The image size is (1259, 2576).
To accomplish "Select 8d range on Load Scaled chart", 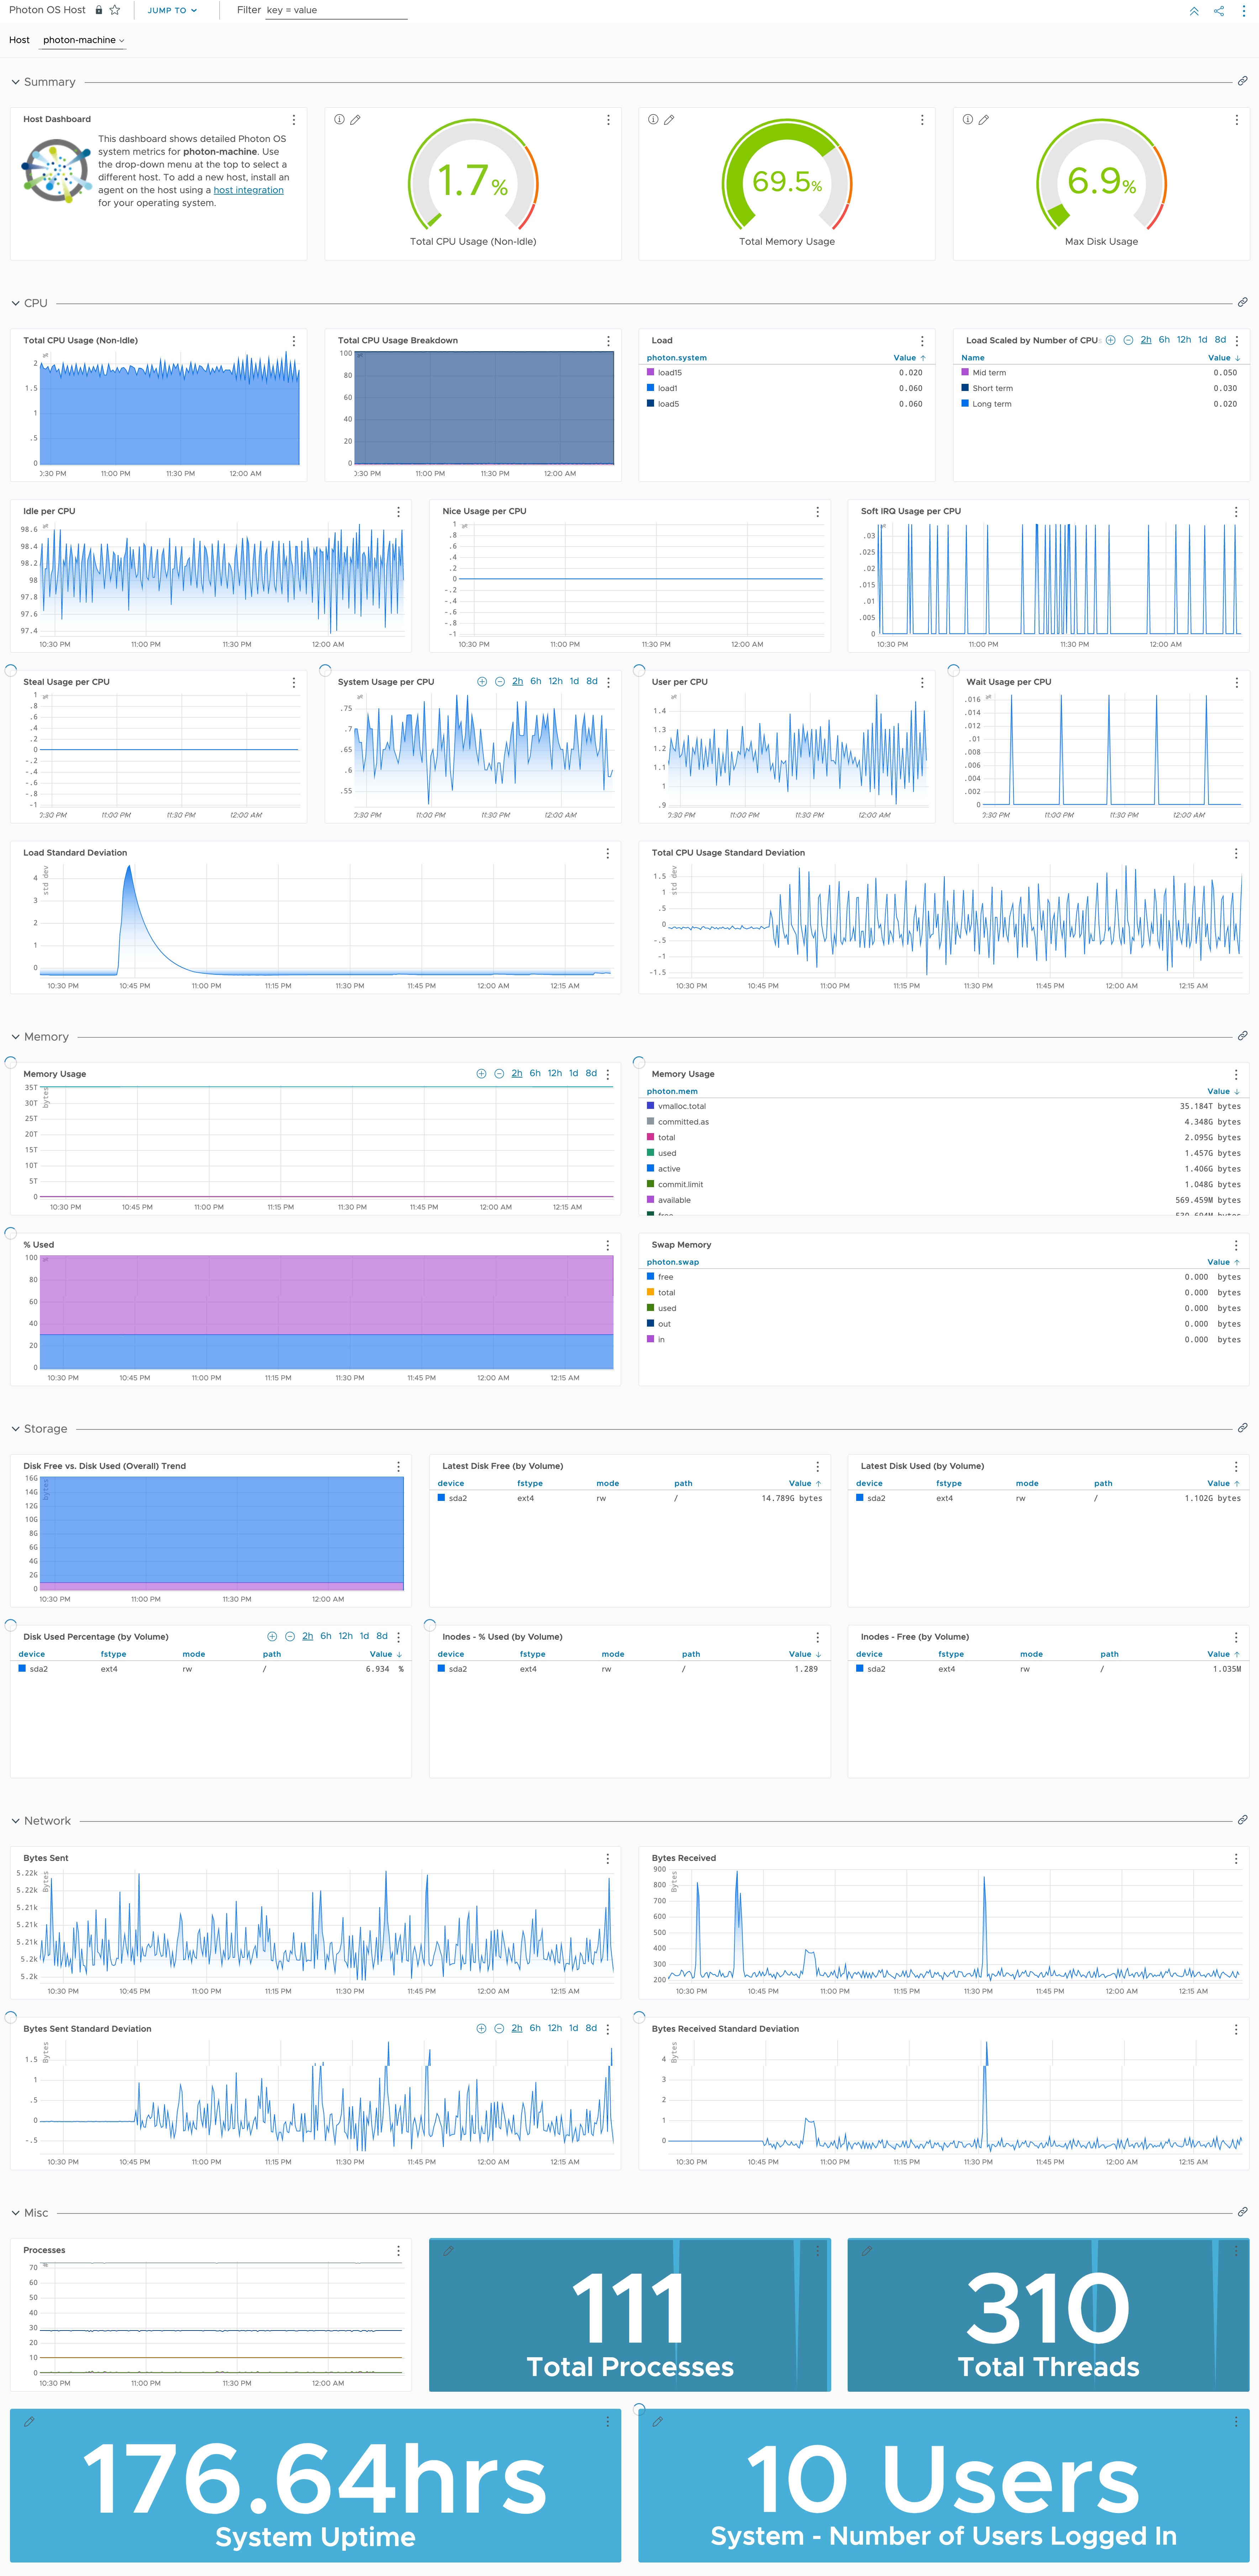I will pyautogui.click(x=1220, y=340).
